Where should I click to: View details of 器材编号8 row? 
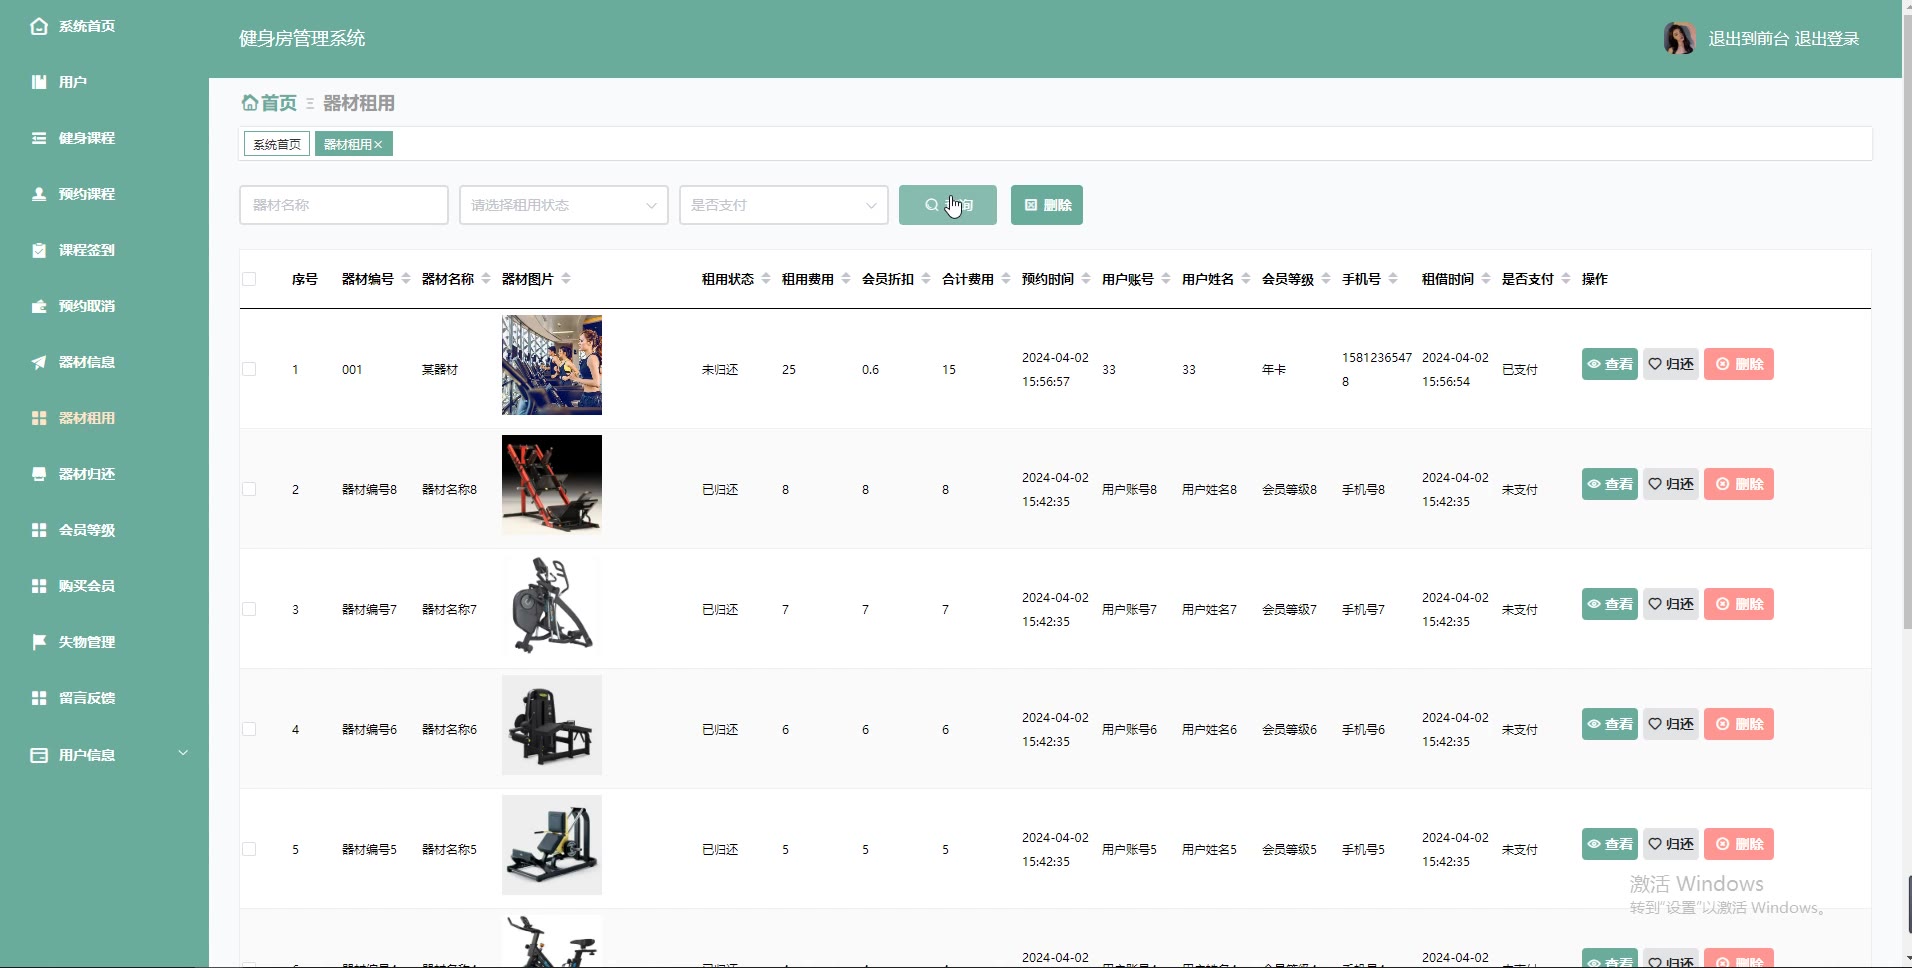[1610, 484]
